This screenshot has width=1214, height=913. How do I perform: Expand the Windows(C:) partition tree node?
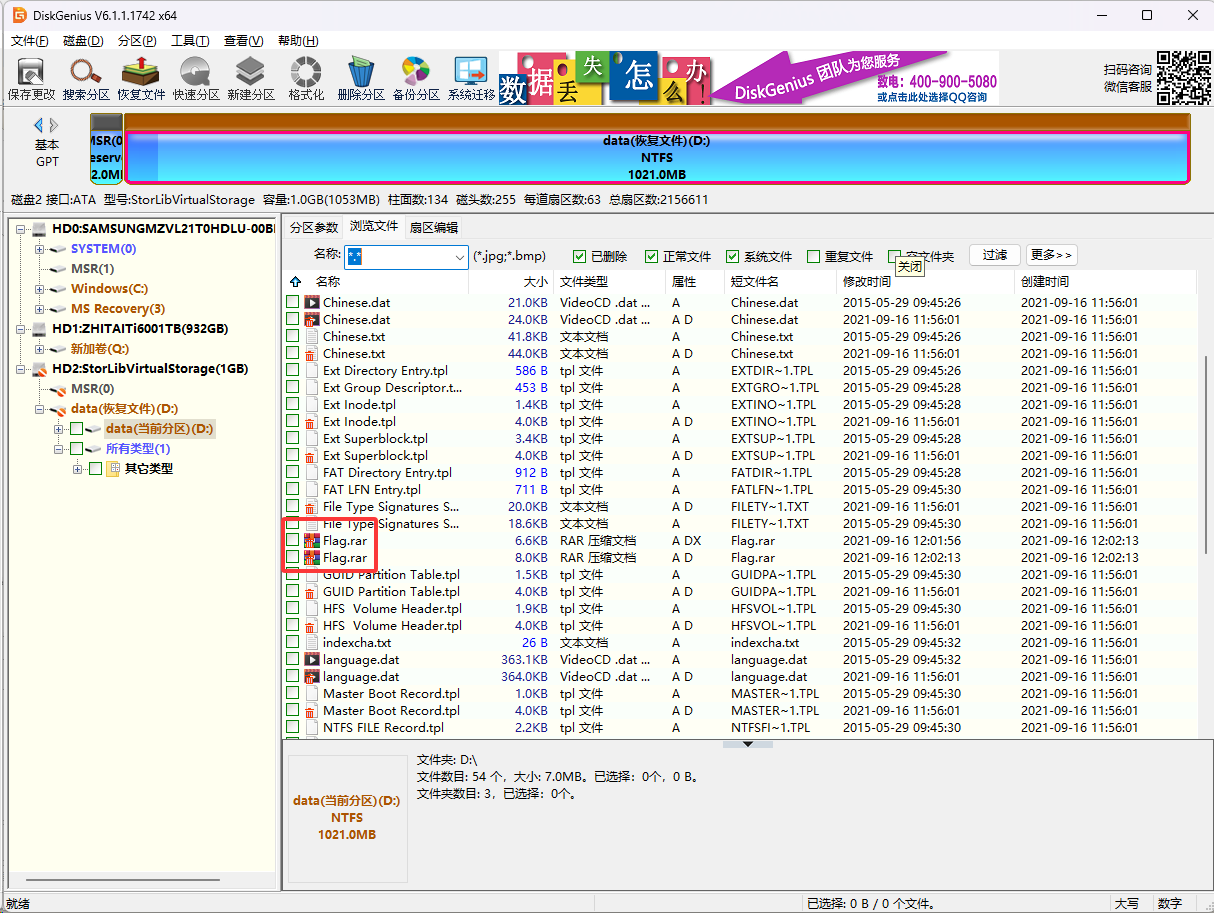(x=40, y=289)
